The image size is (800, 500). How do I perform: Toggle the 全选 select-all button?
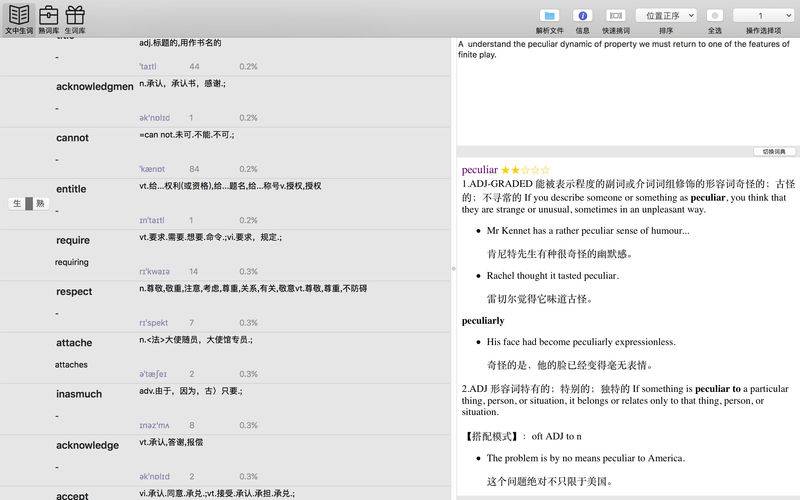coord(714,16)
